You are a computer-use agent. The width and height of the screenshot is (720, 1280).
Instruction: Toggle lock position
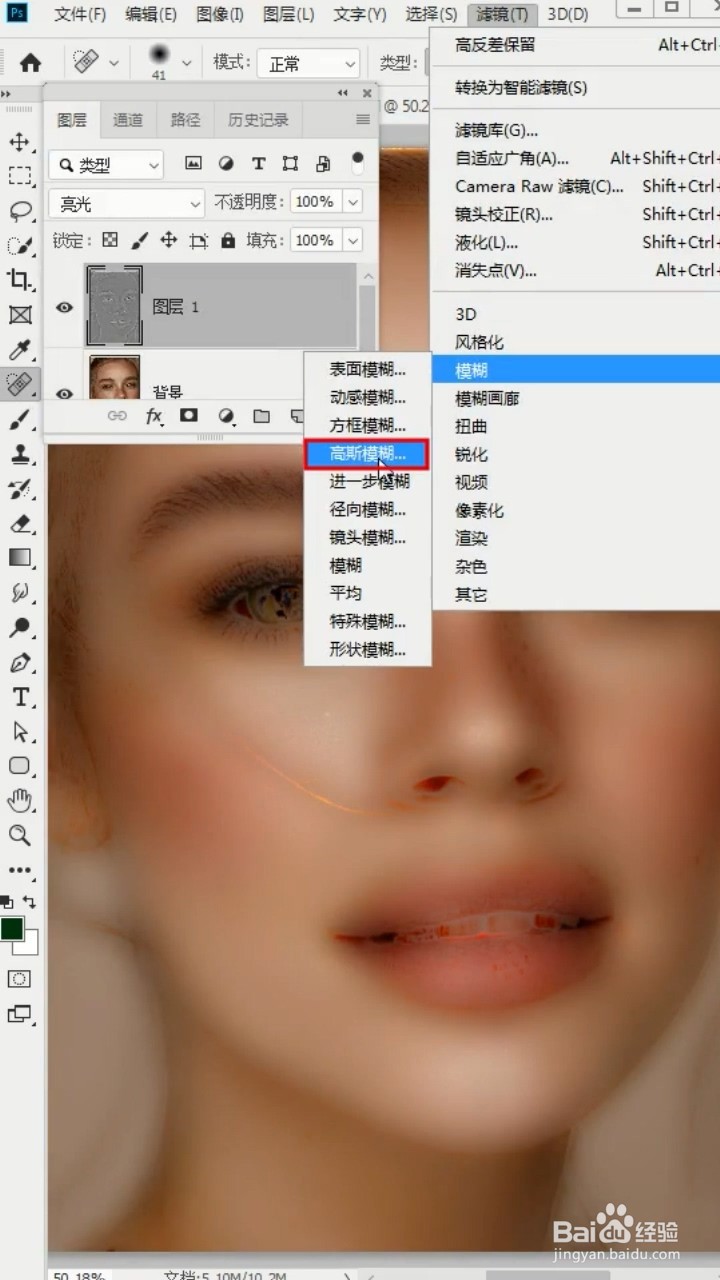point(168,241)
